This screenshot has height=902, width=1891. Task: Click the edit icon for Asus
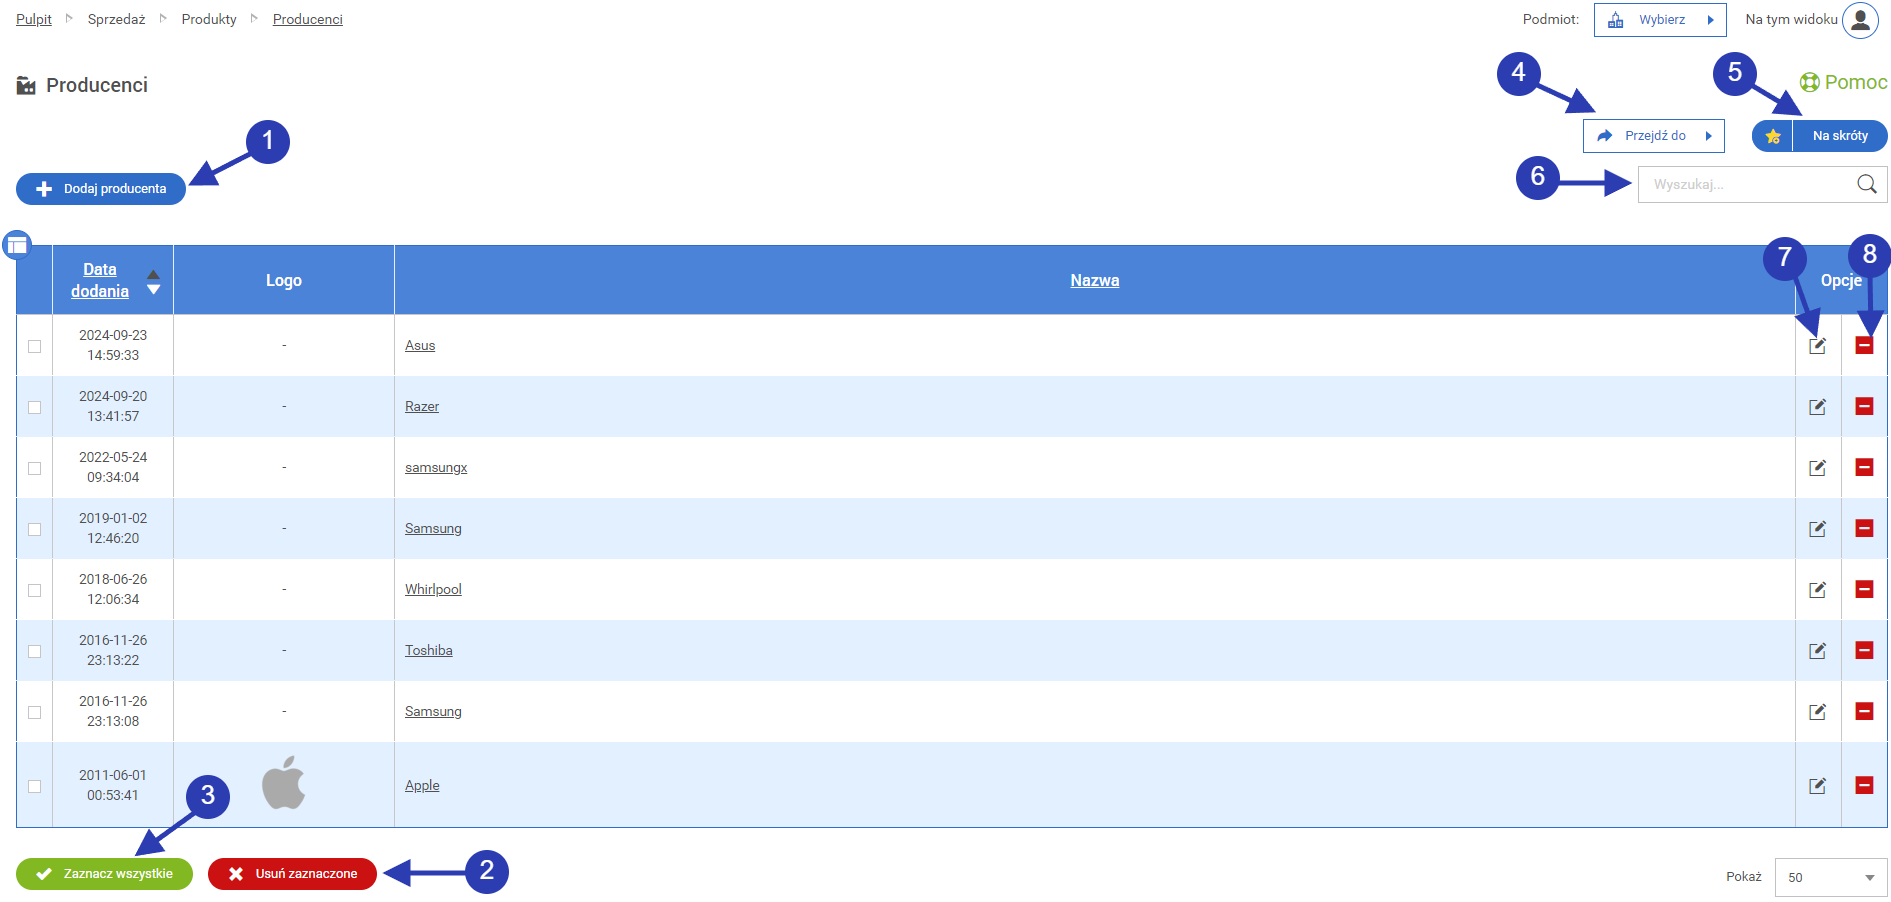pos(1817,346)
